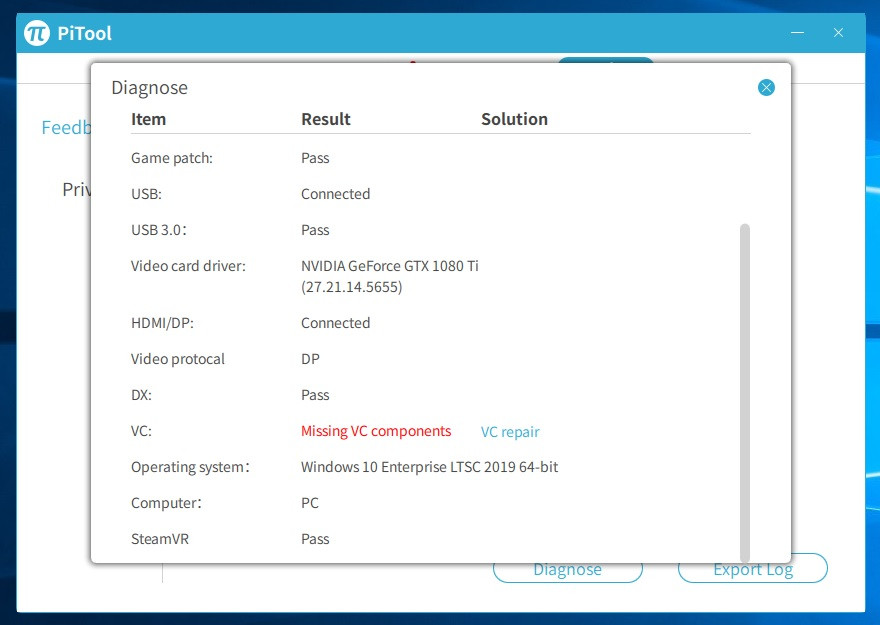The width and height of the screenshot is (880, 625).
Task: Click the Export Log button
Action: click(x=753, y=569)
